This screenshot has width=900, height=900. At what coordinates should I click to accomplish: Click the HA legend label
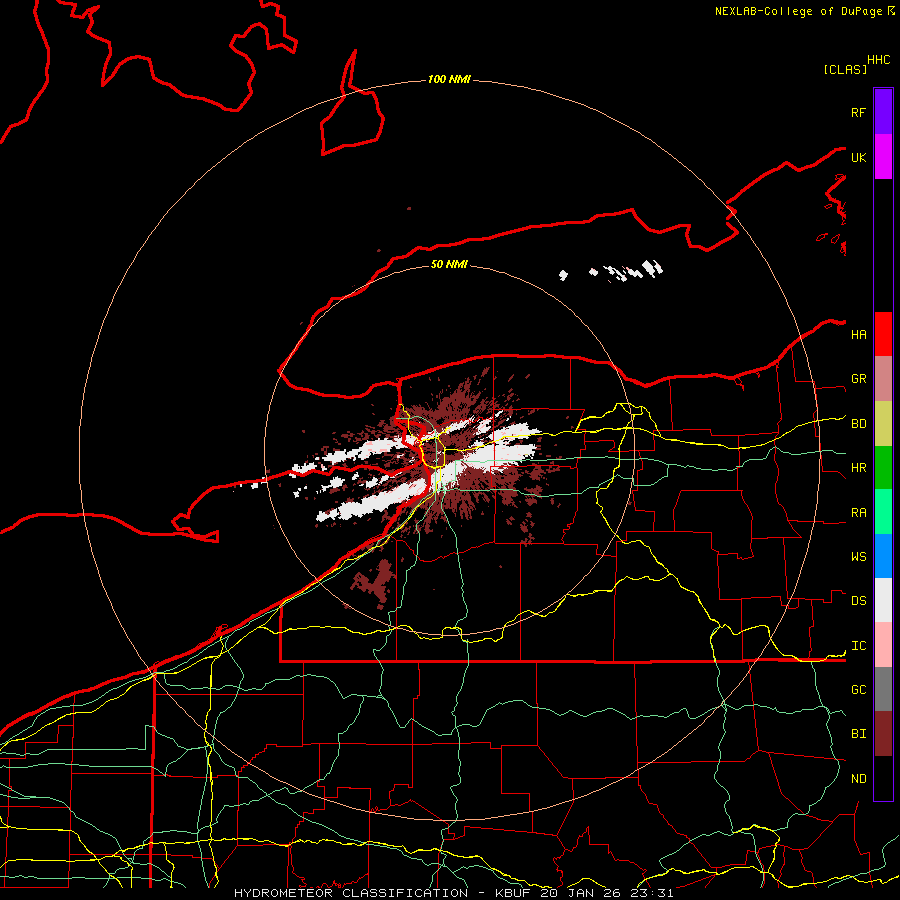coord(858,334)
